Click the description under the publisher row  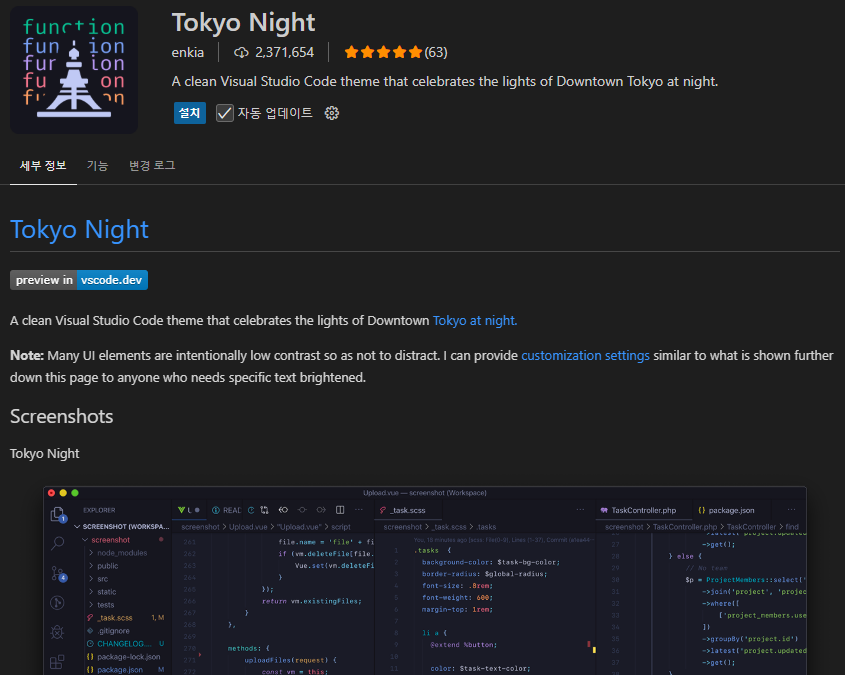point(445,81)
